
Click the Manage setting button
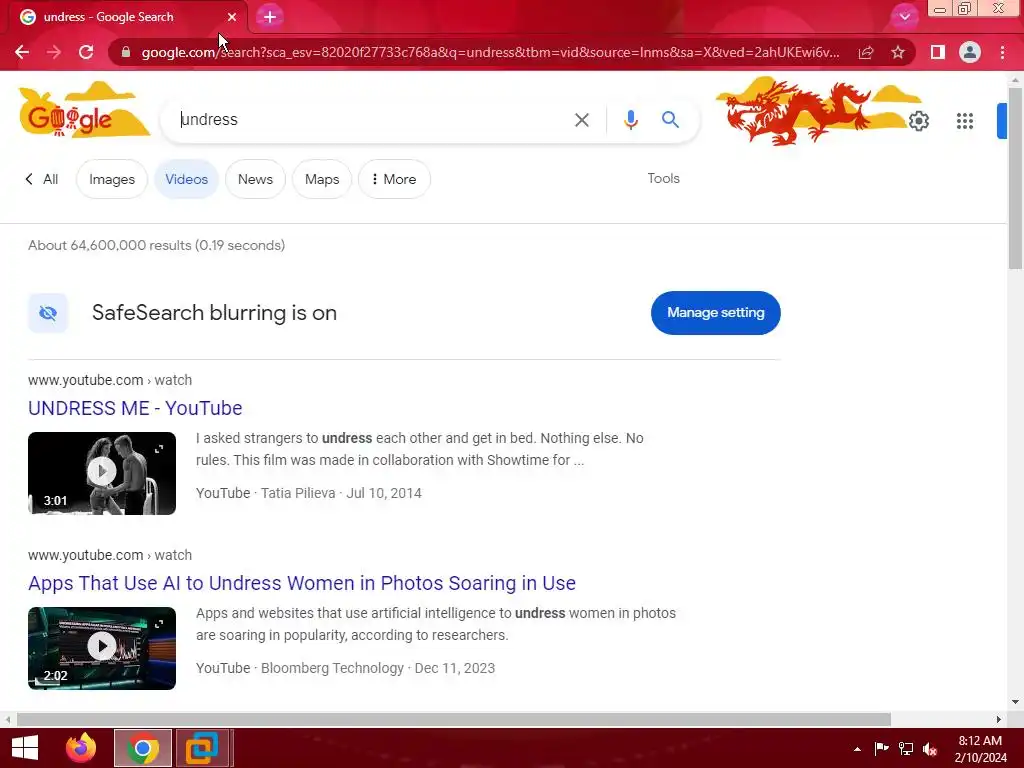pyautogui.click(x=716, y=313)
